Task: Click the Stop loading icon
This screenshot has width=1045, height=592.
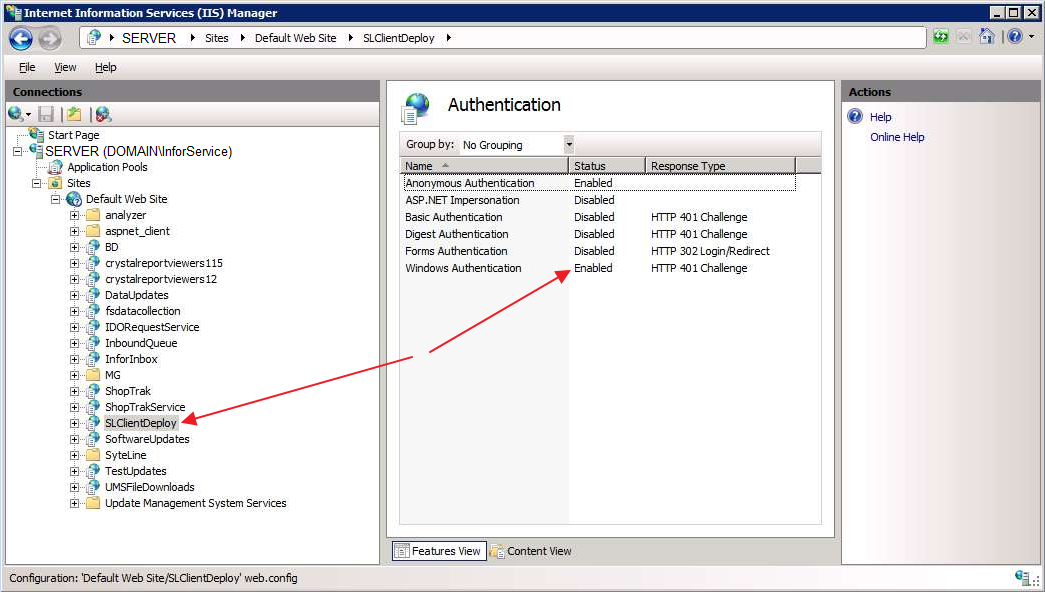Action: click(963, 37)
